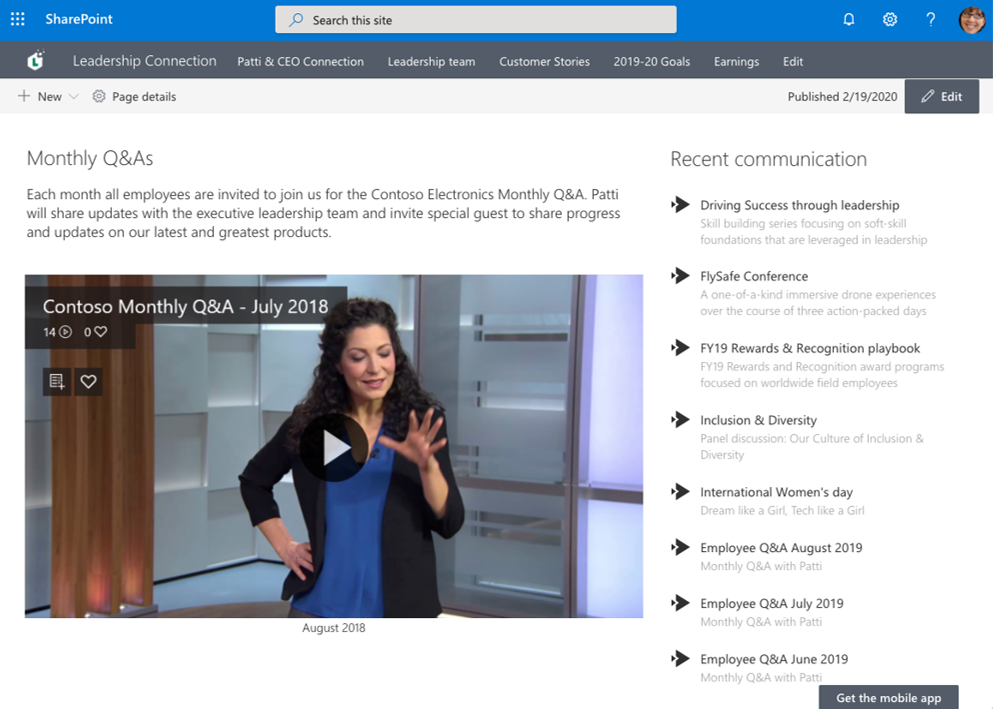Open the SharePoint settings gear

(889, 18)
